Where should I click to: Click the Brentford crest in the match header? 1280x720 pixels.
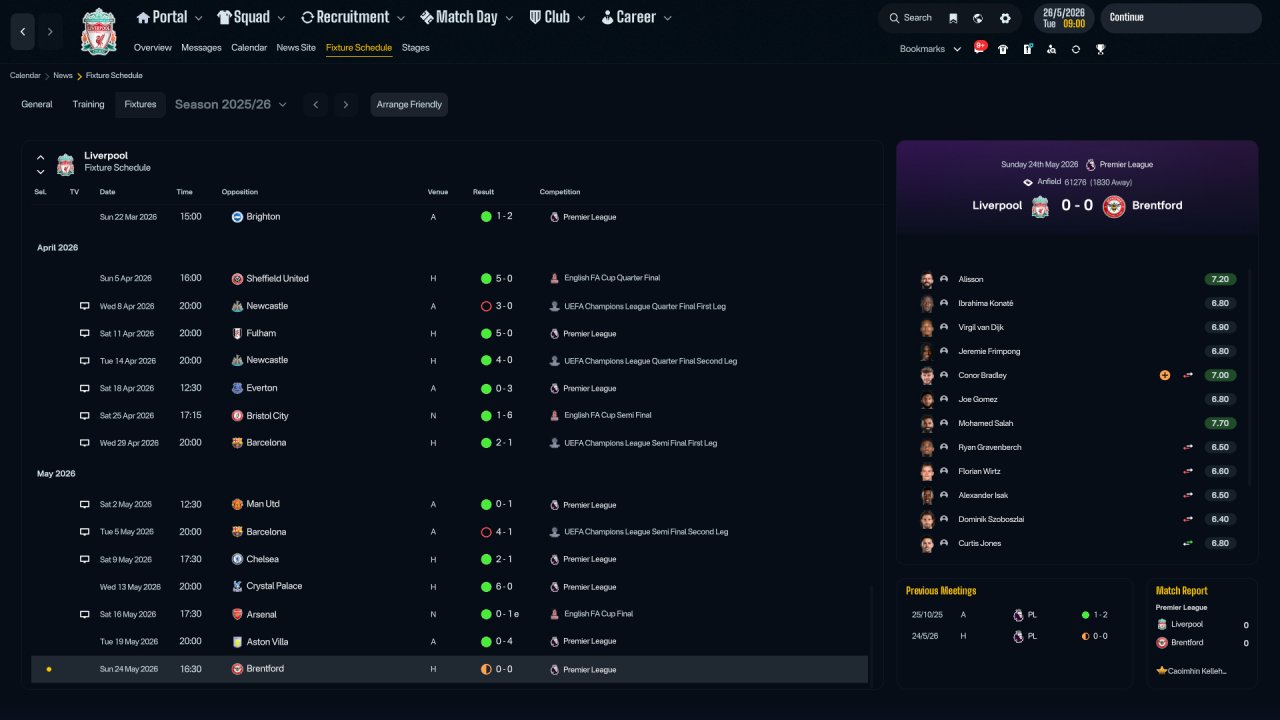point(1114,206)
